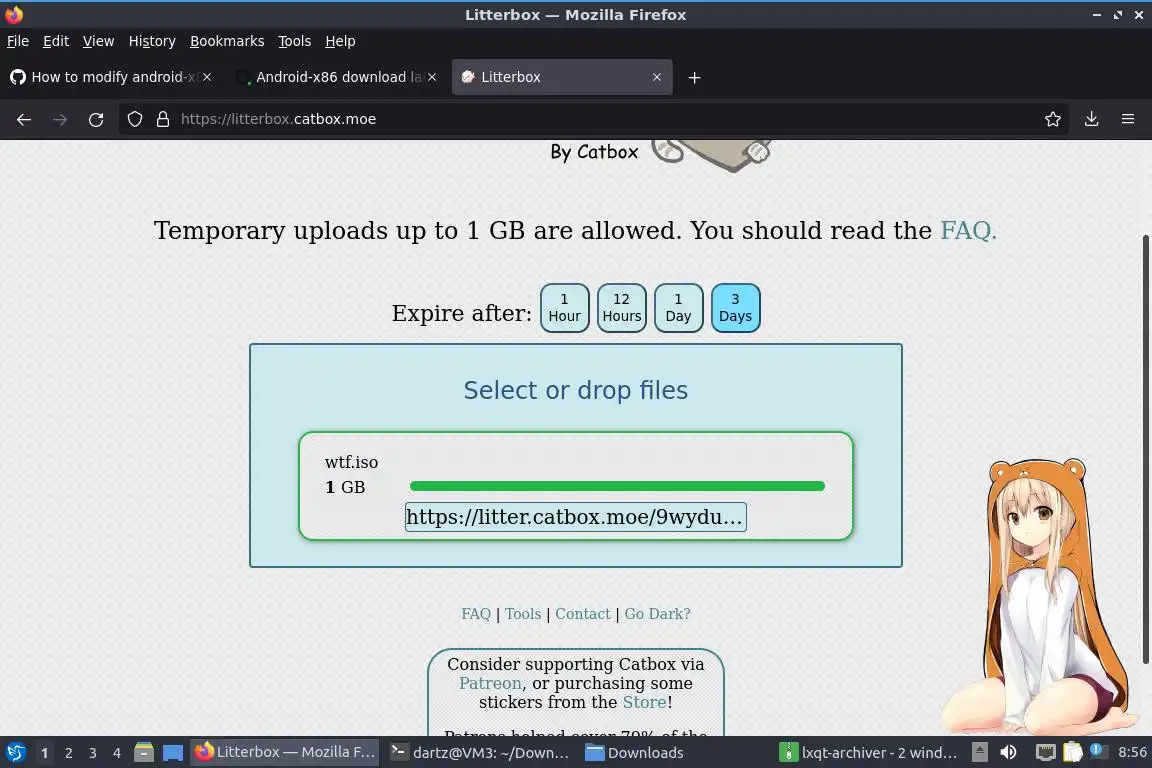Image resolution: width=1152 pixels, height=768 pixels.
Task: Open the Store link
Action: pyautogui.click(x=644, y=703)
